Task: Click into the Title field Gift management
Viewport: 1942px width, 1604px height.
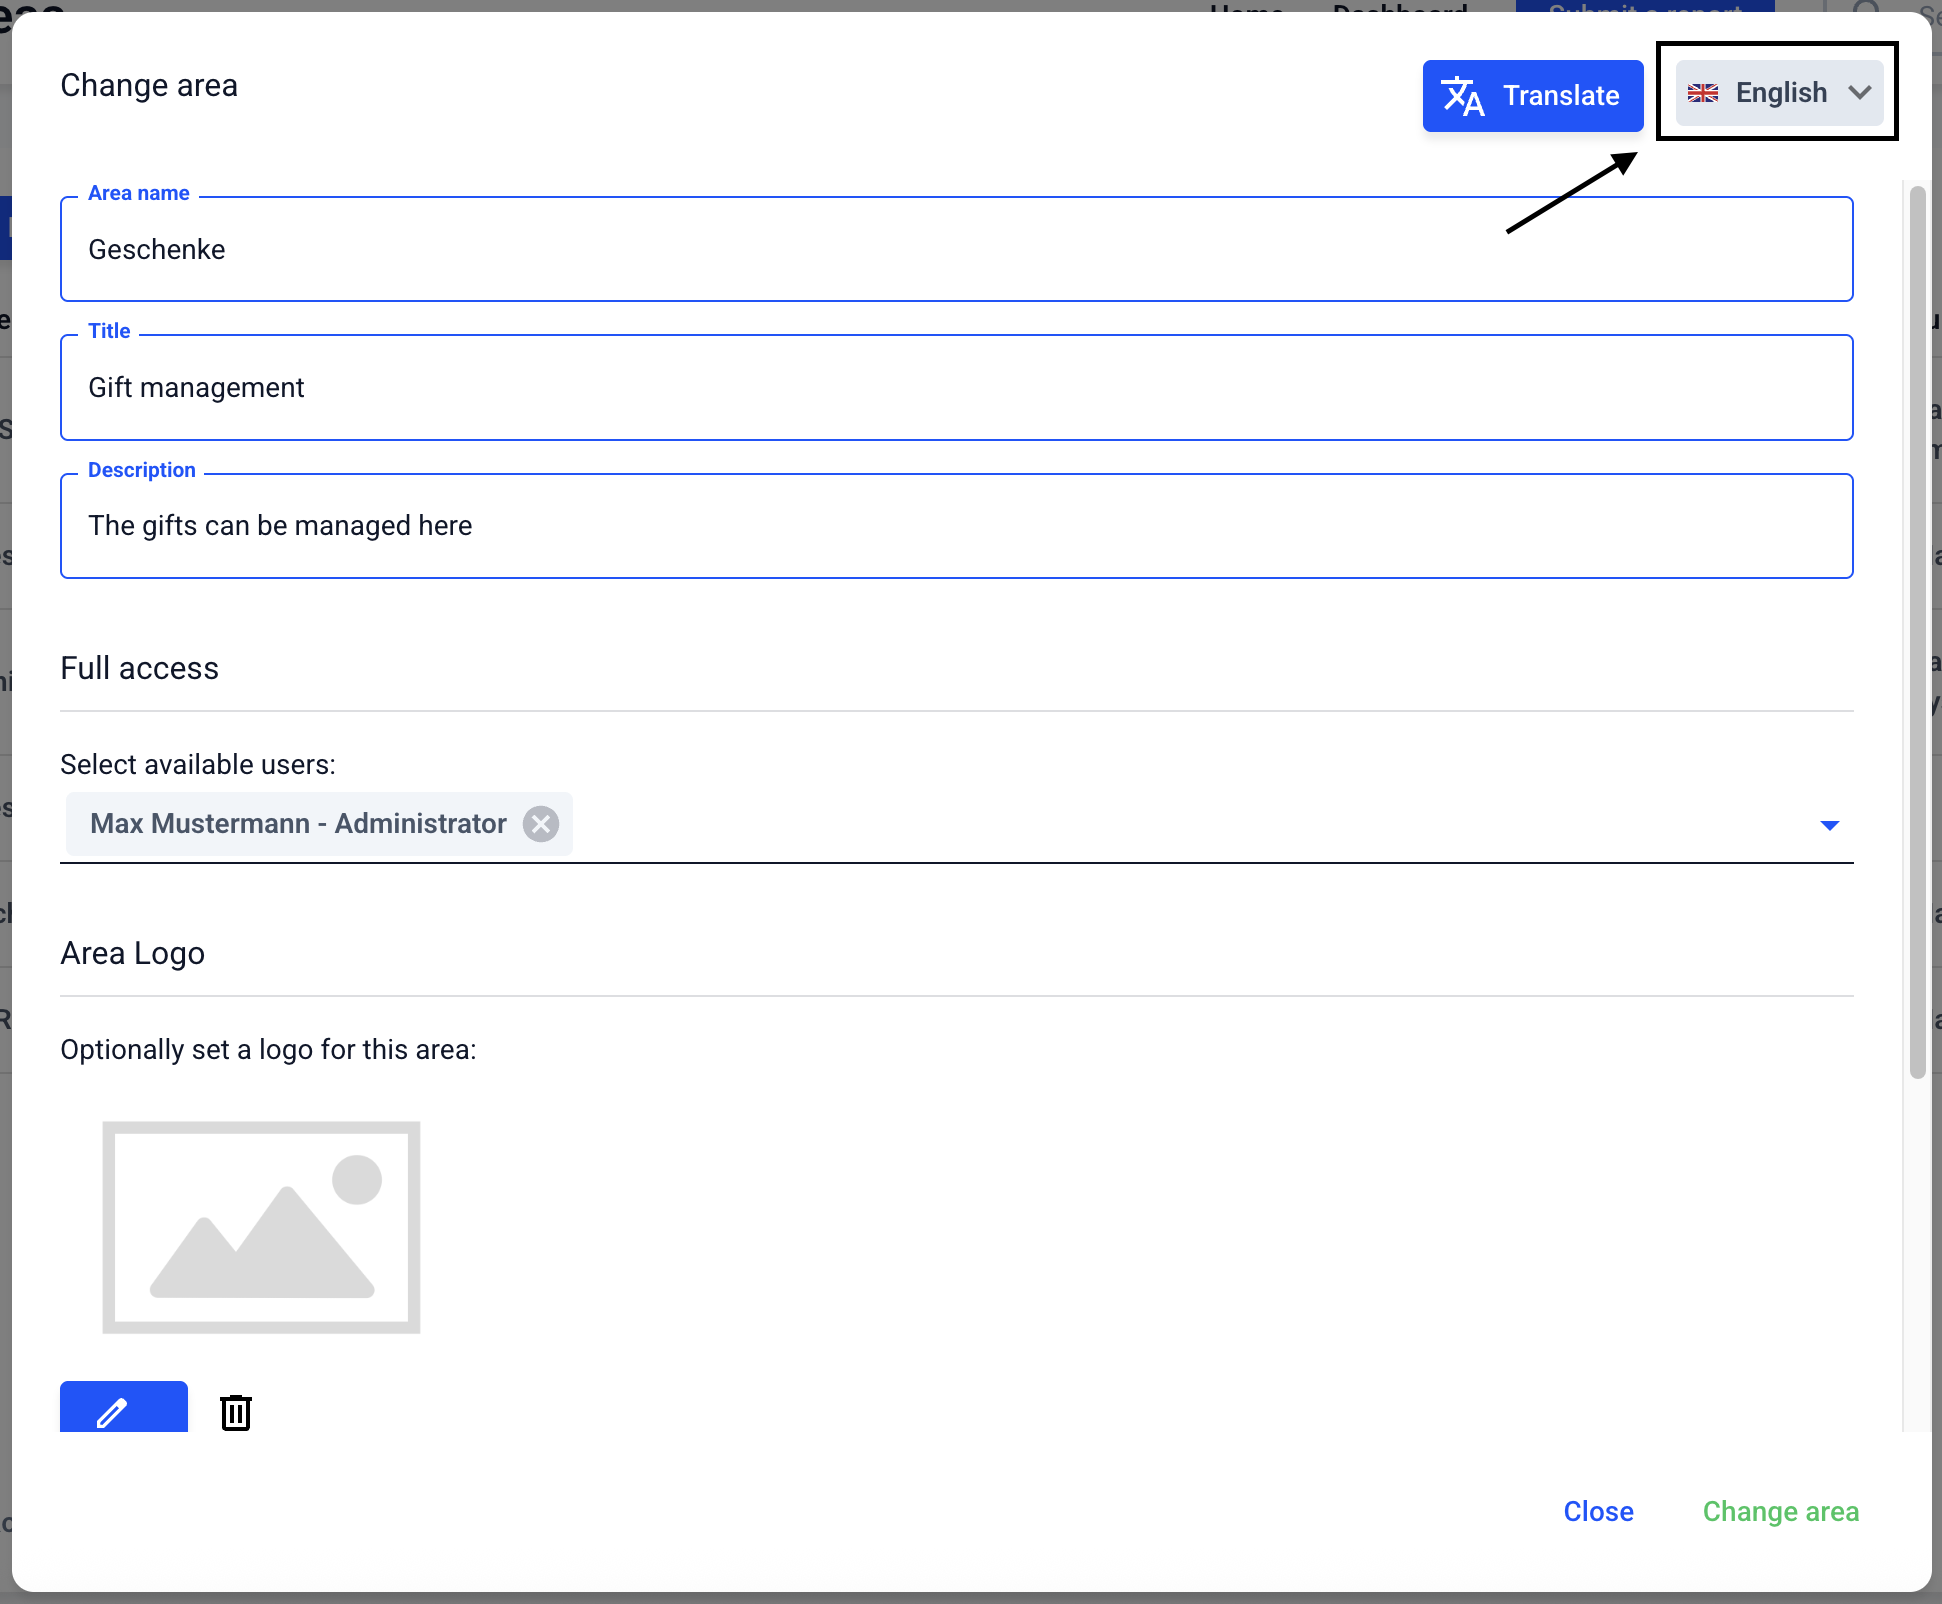Action: (956, 388)
